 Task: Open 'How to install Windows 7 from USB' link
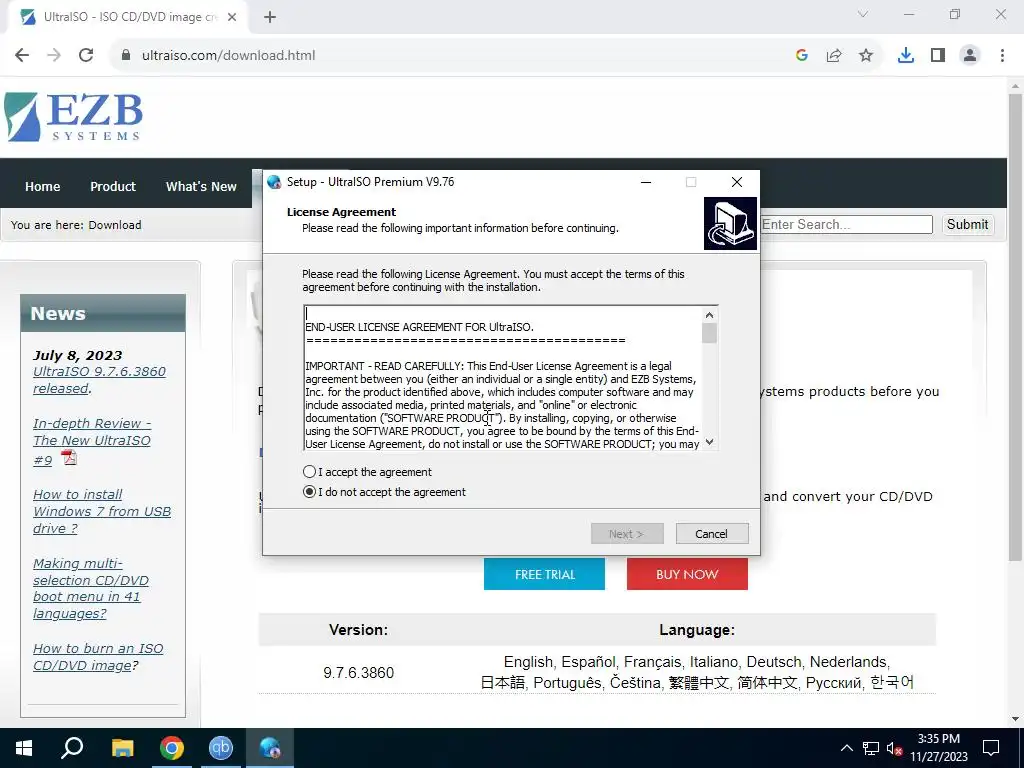coord(102,511)
